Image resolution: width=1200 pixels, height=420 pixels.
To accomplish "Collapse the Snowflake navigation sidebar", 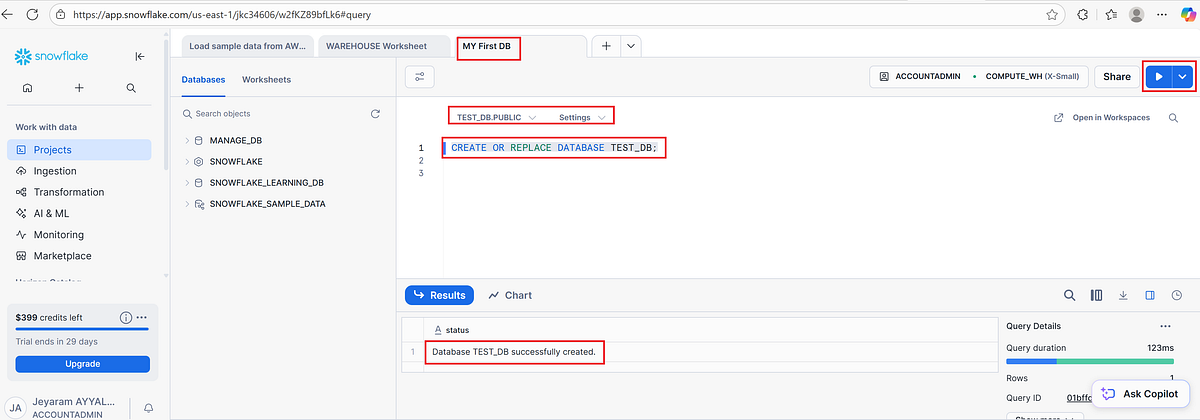I will (140, 57).
